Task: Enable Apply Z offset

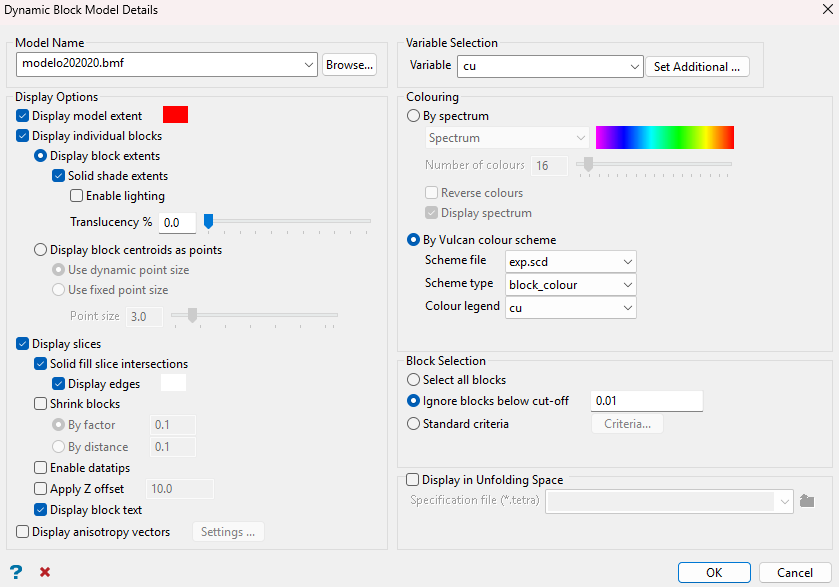Action: click(41, 489)
